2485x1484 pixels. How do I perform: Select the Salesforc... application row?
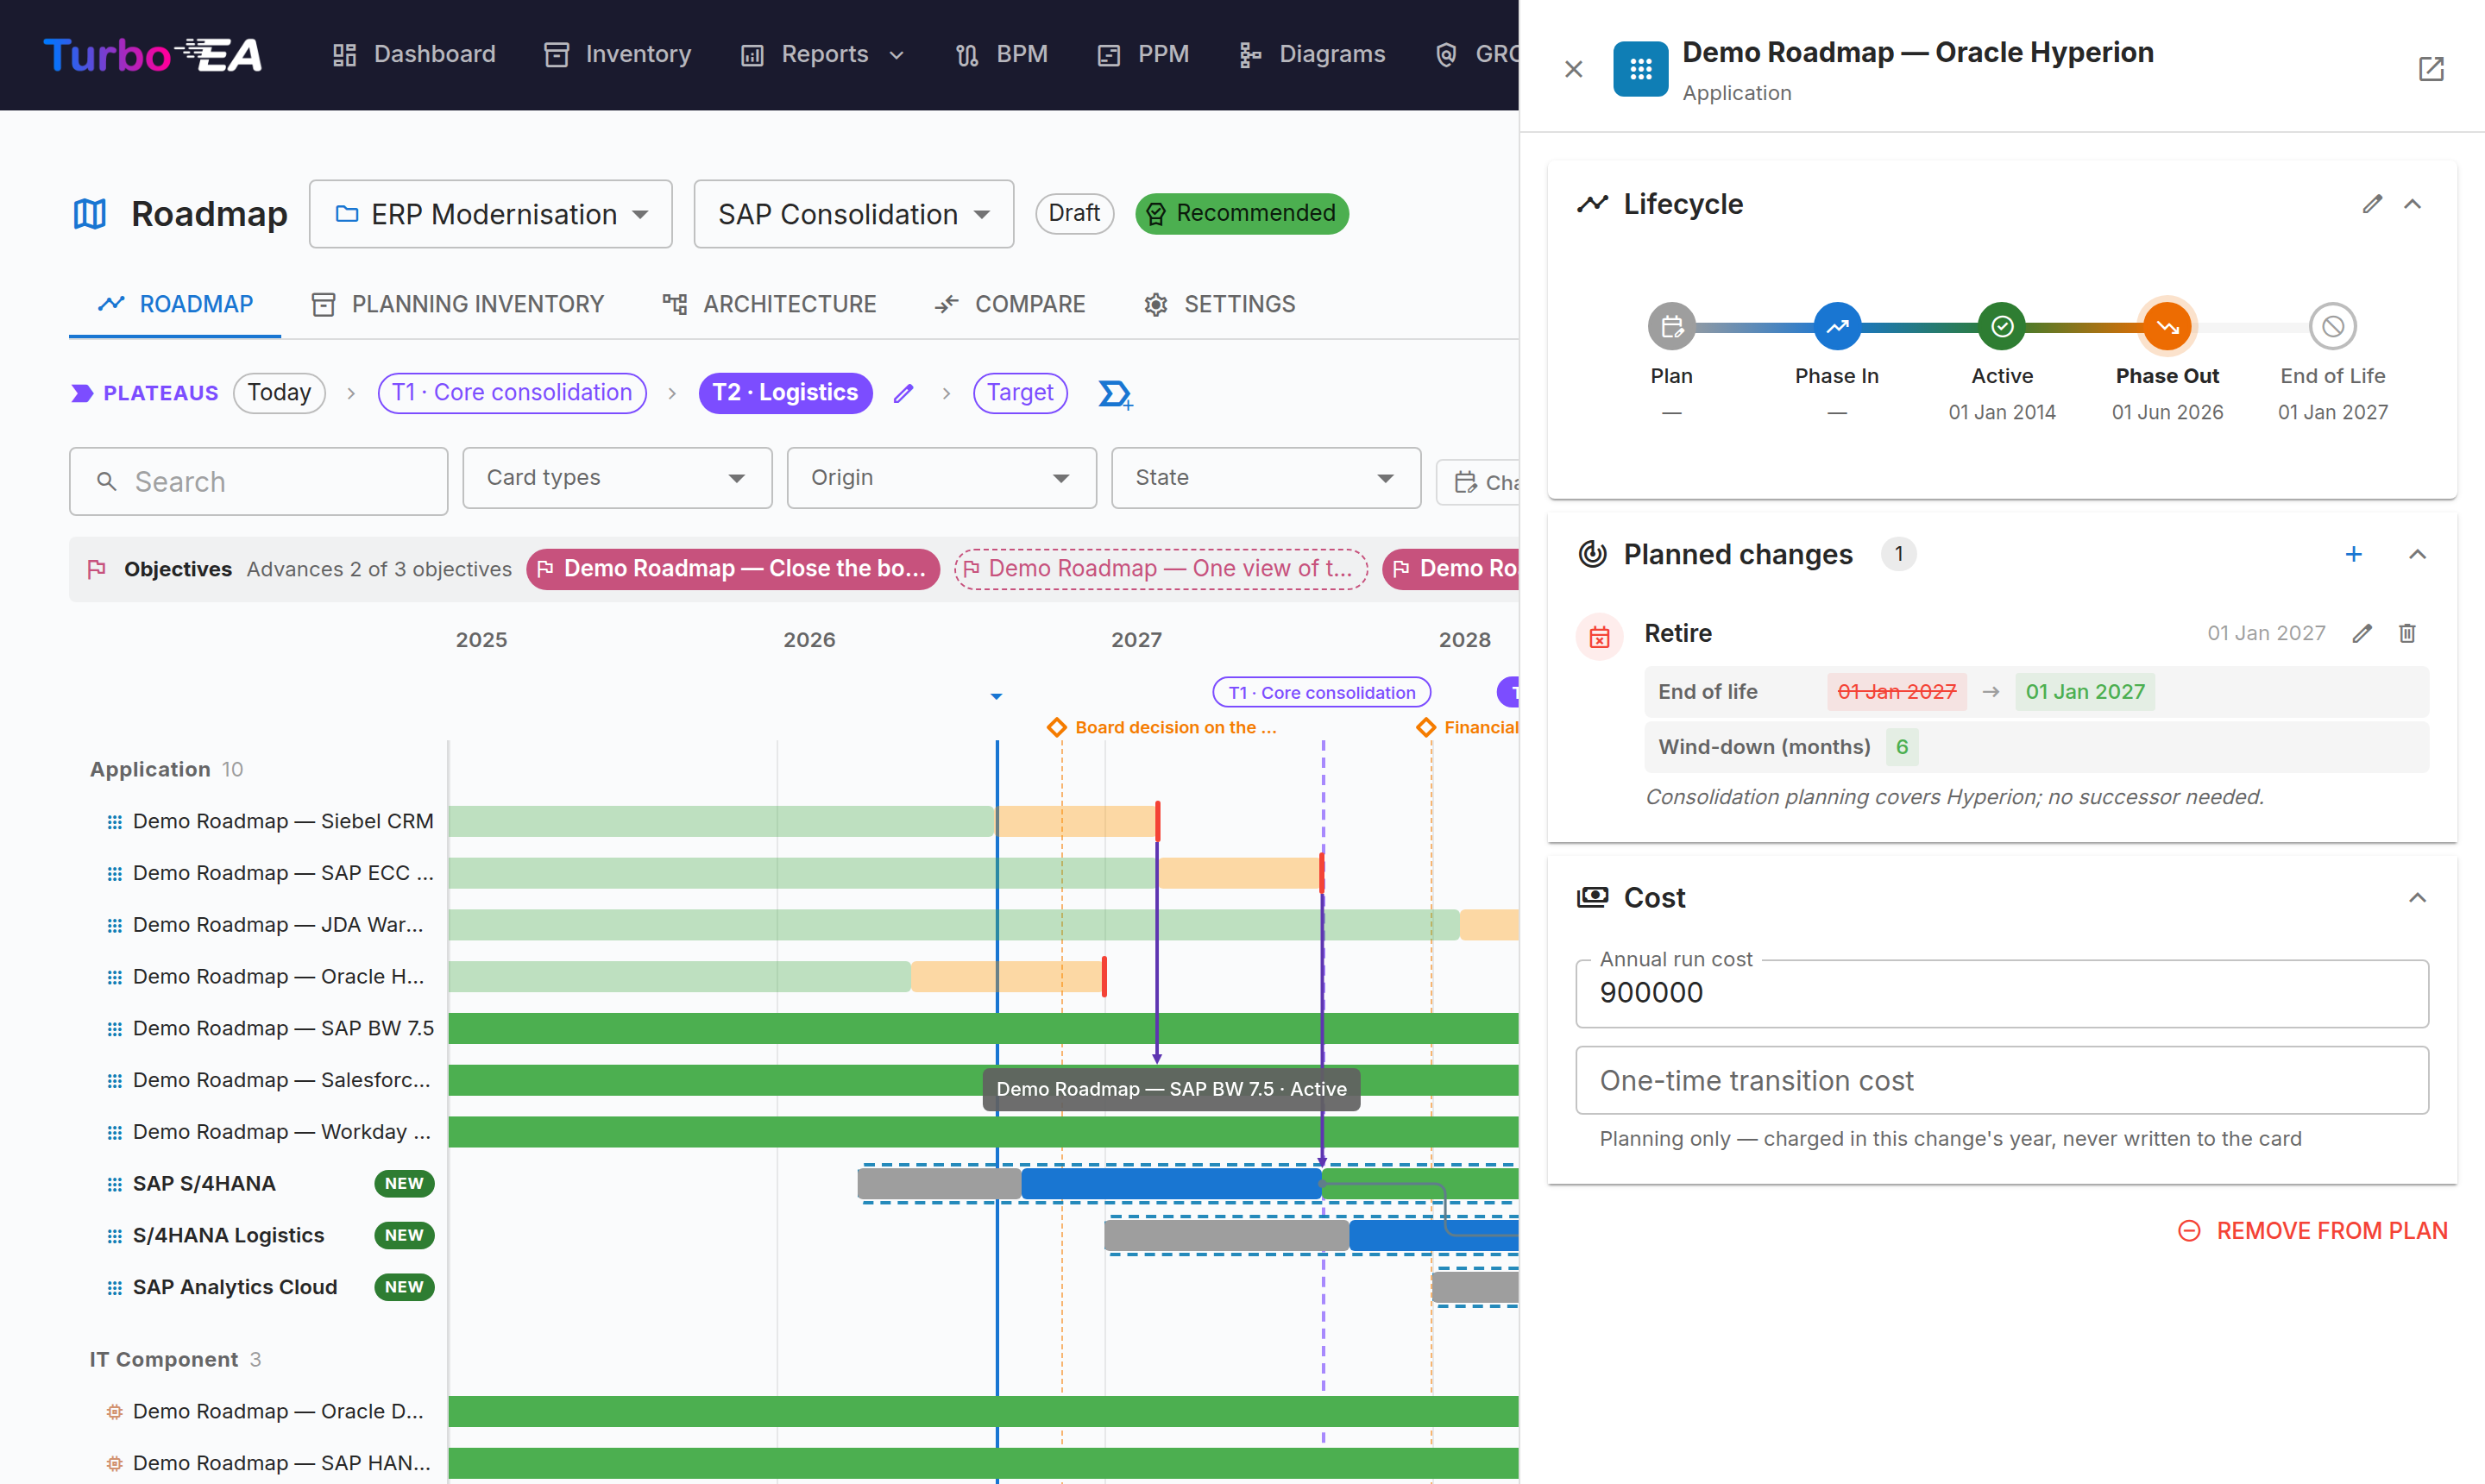click(270, 1080)
